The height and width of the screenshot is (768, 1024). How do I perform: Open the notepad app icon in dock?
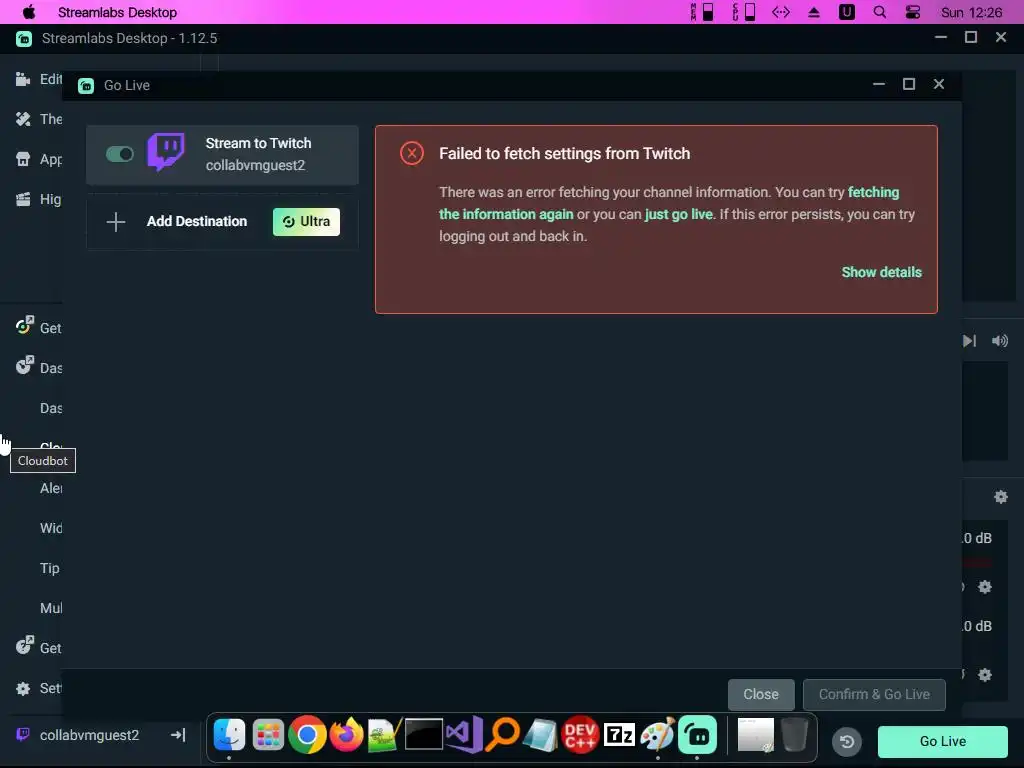(x=541, y=735)
